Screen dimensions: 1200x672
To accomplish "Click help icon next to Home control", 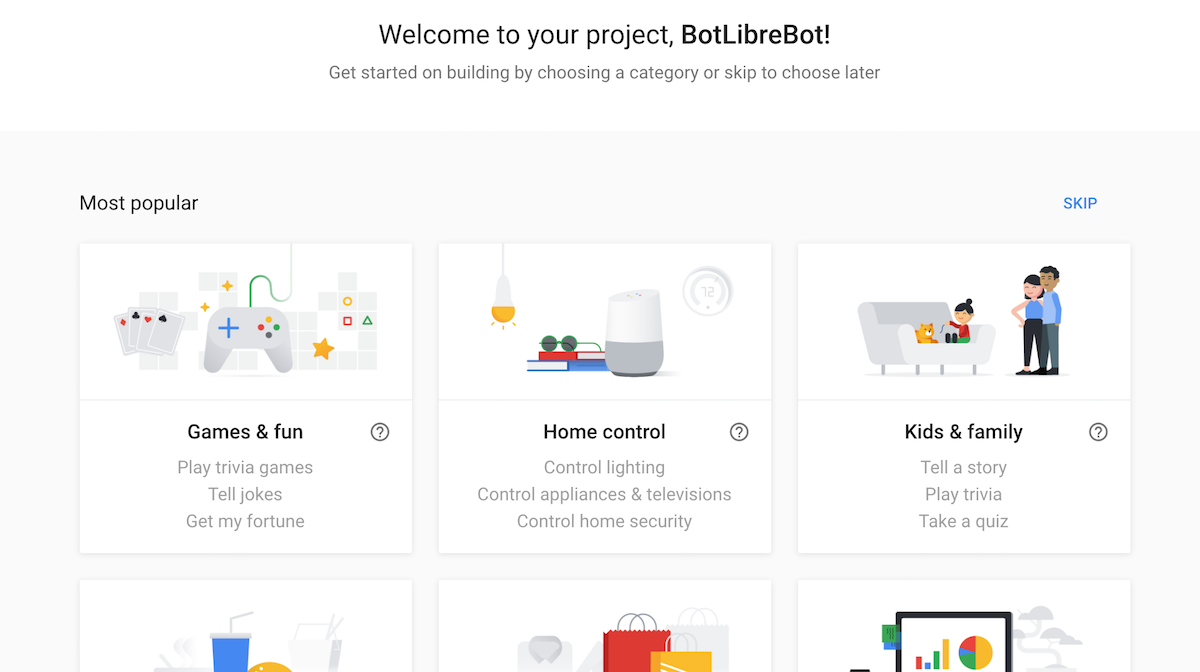I will coord(739,432).
